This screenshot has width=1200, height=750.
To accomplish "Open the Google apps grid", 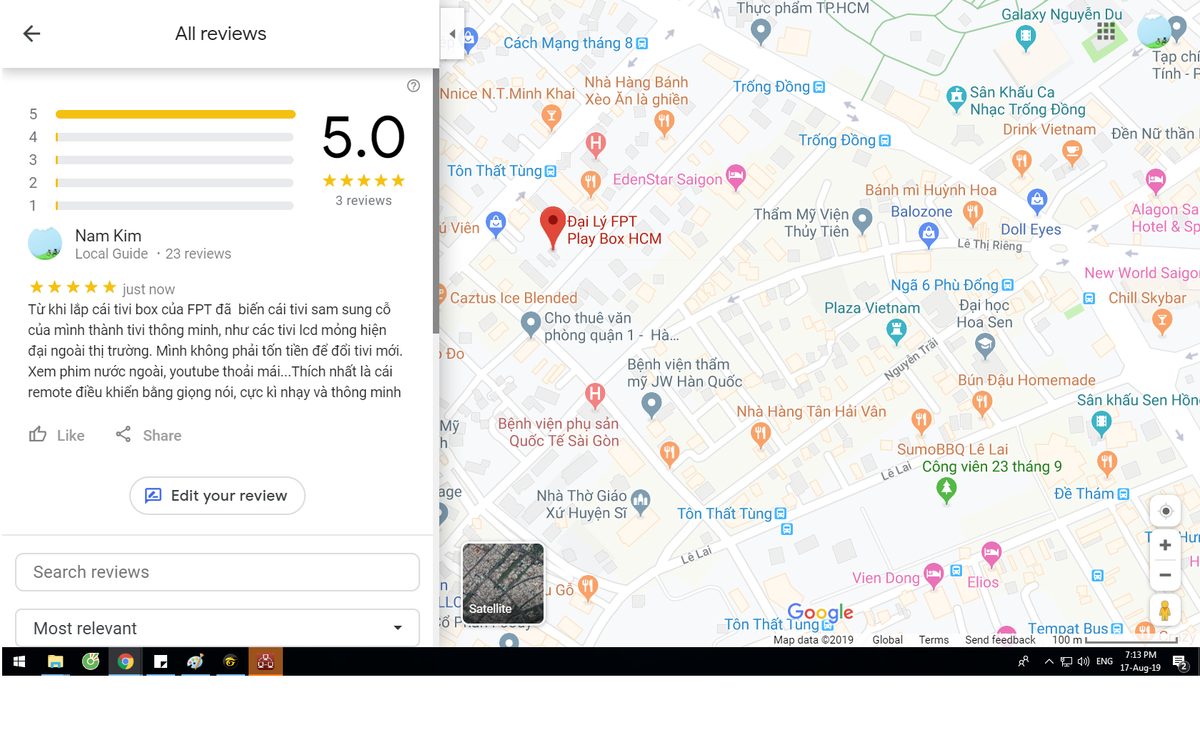I will click(1105, 32).
